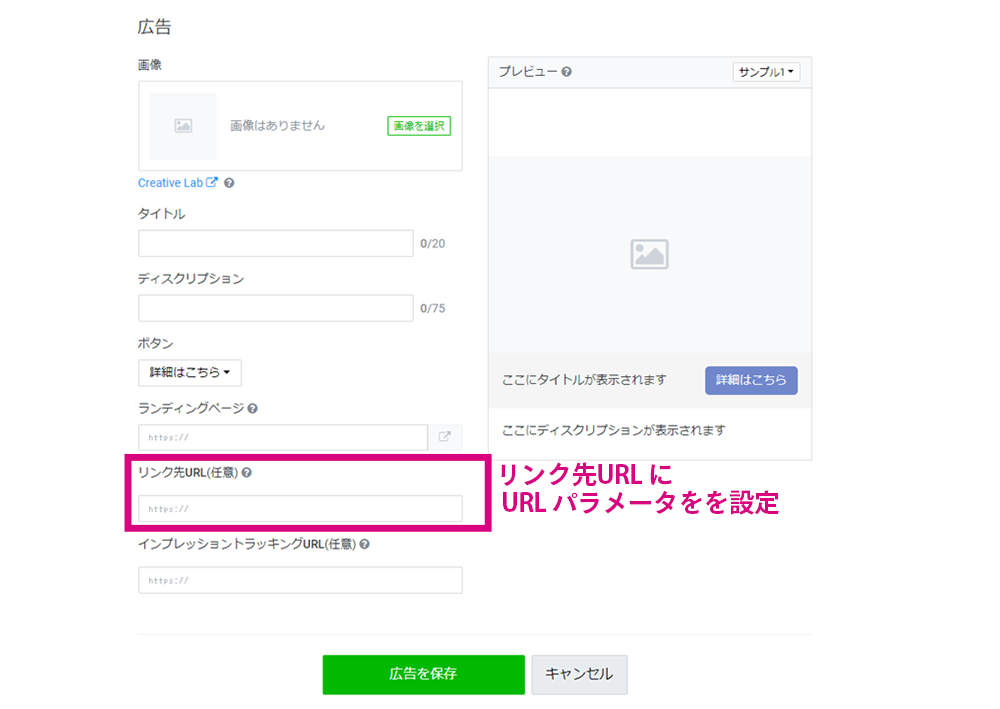The height and width of the screenshot is (709, 1000).
Task: Focus the タイトル input field
Action: pos(276,244)
